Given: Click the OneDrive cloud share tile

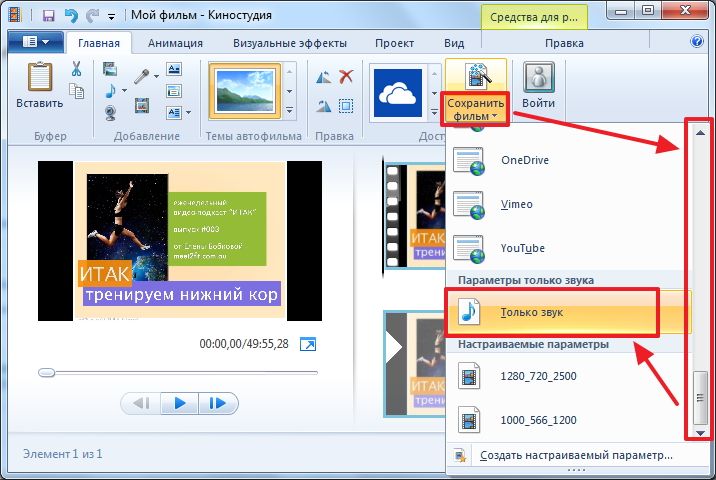Looking at the screenshot, I should 398,93.
